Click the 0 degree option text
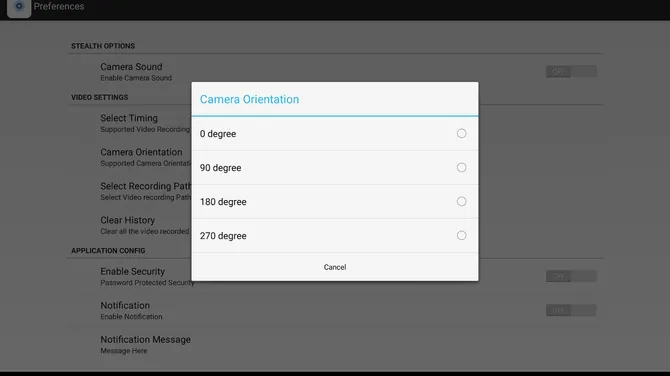This screenshot has width=670, height=376. click(x=218, y=134)
